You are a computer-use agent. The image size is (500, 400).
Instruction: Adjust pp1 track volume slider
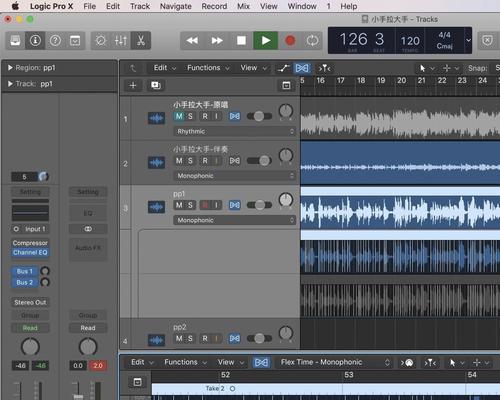pyautogui.click(x=259, y=205)
